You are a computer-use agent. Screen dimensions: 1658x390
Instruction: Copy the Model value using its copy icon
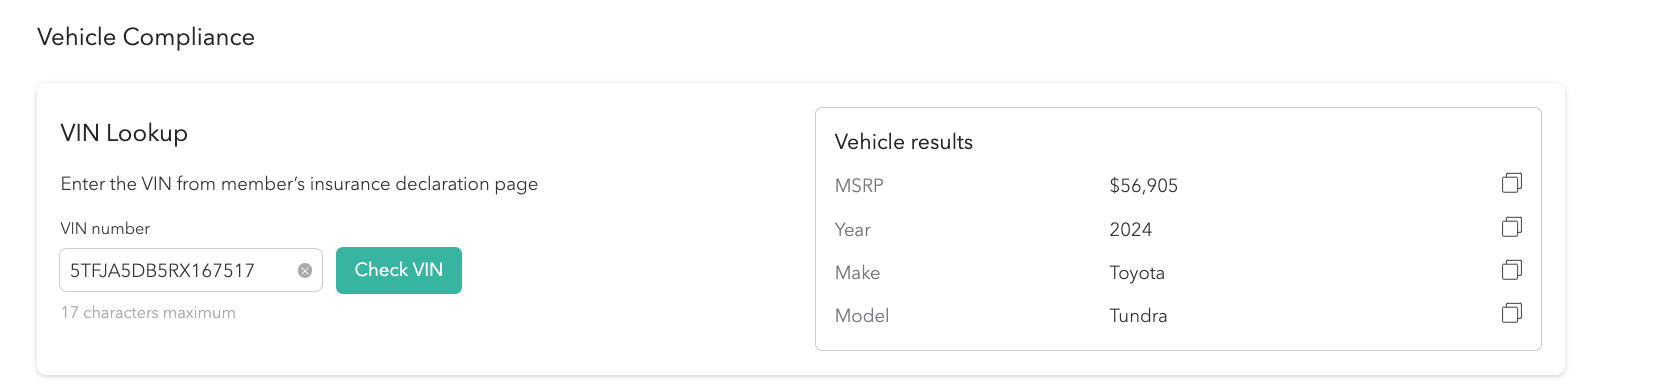pos(1511,313)
